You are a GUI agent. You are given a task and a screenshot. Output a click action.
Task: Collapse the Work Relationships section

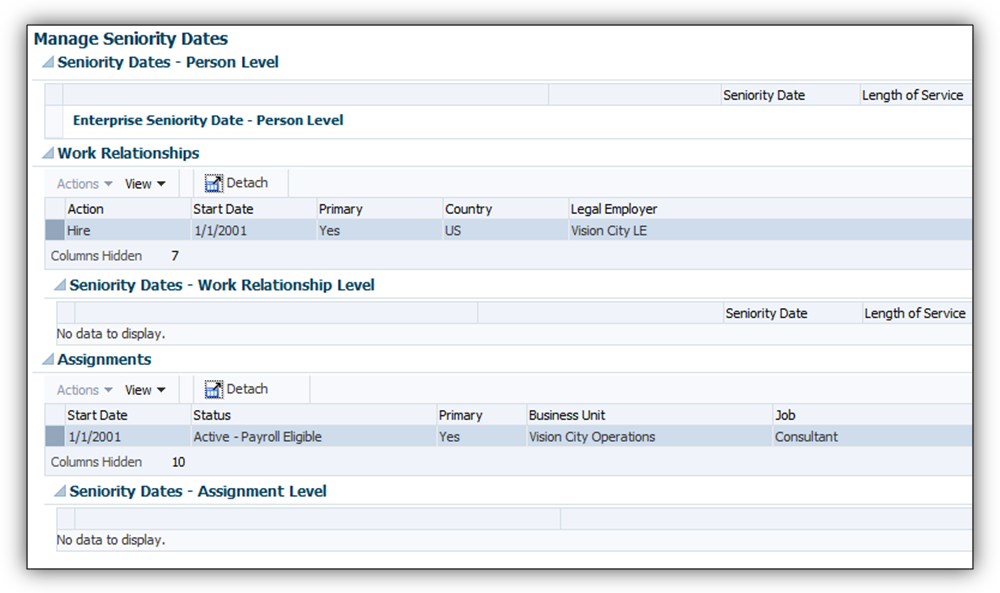point(47,154)
